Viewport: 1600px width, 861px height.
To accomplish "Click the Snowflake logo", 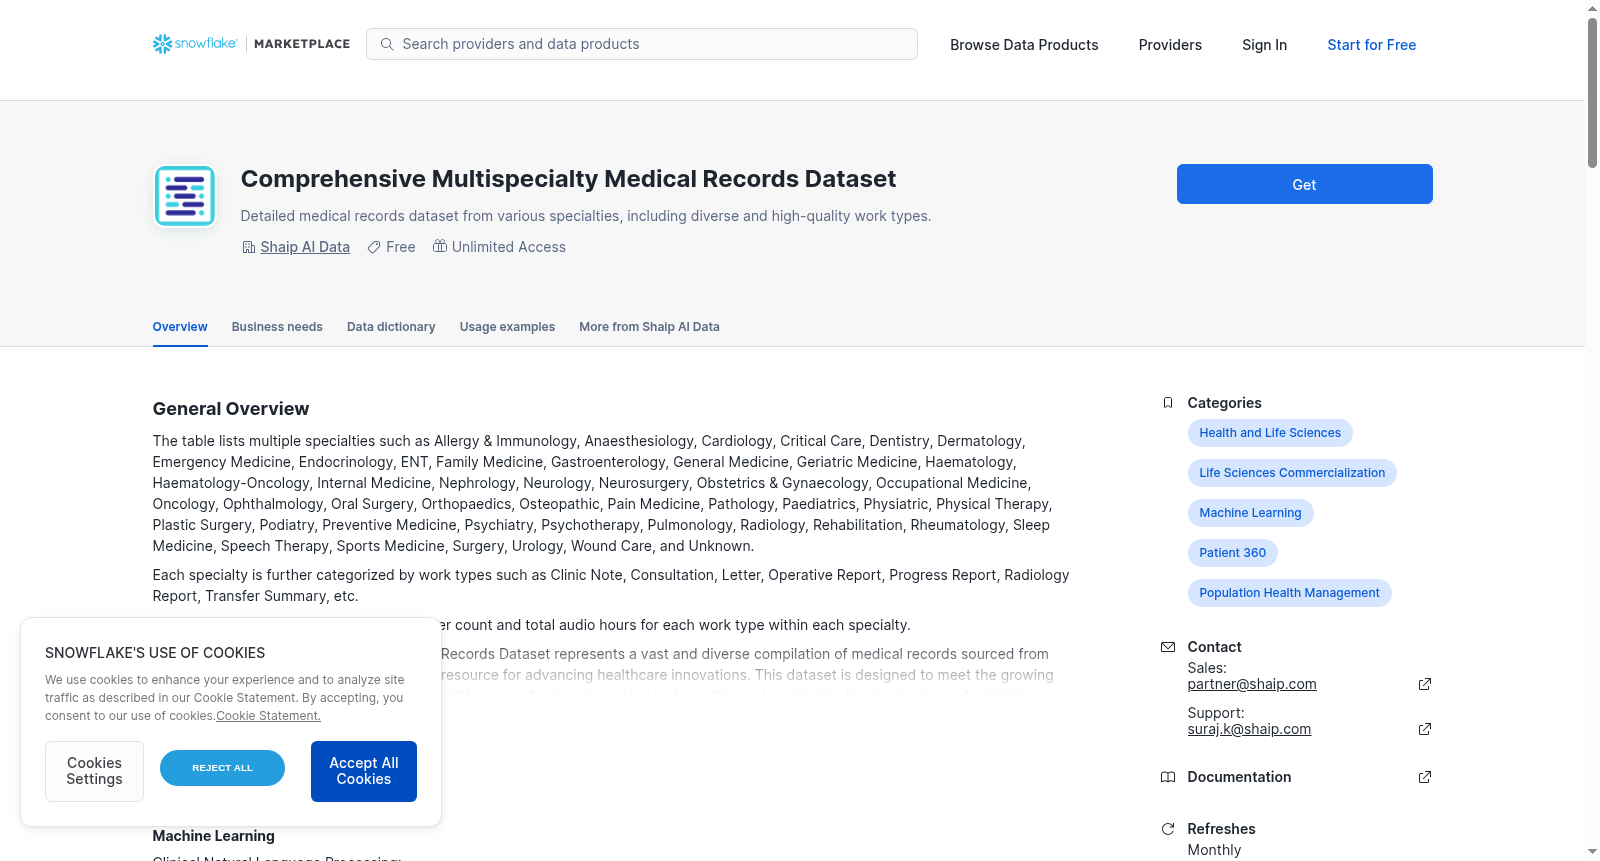I will tap(195, 44).
